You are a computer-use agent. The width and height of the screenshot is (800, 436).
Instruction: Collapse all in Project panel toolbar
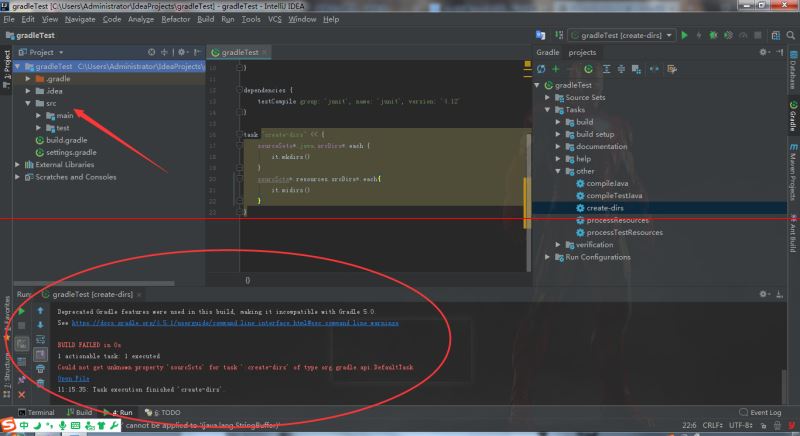[x=164, y=52]
